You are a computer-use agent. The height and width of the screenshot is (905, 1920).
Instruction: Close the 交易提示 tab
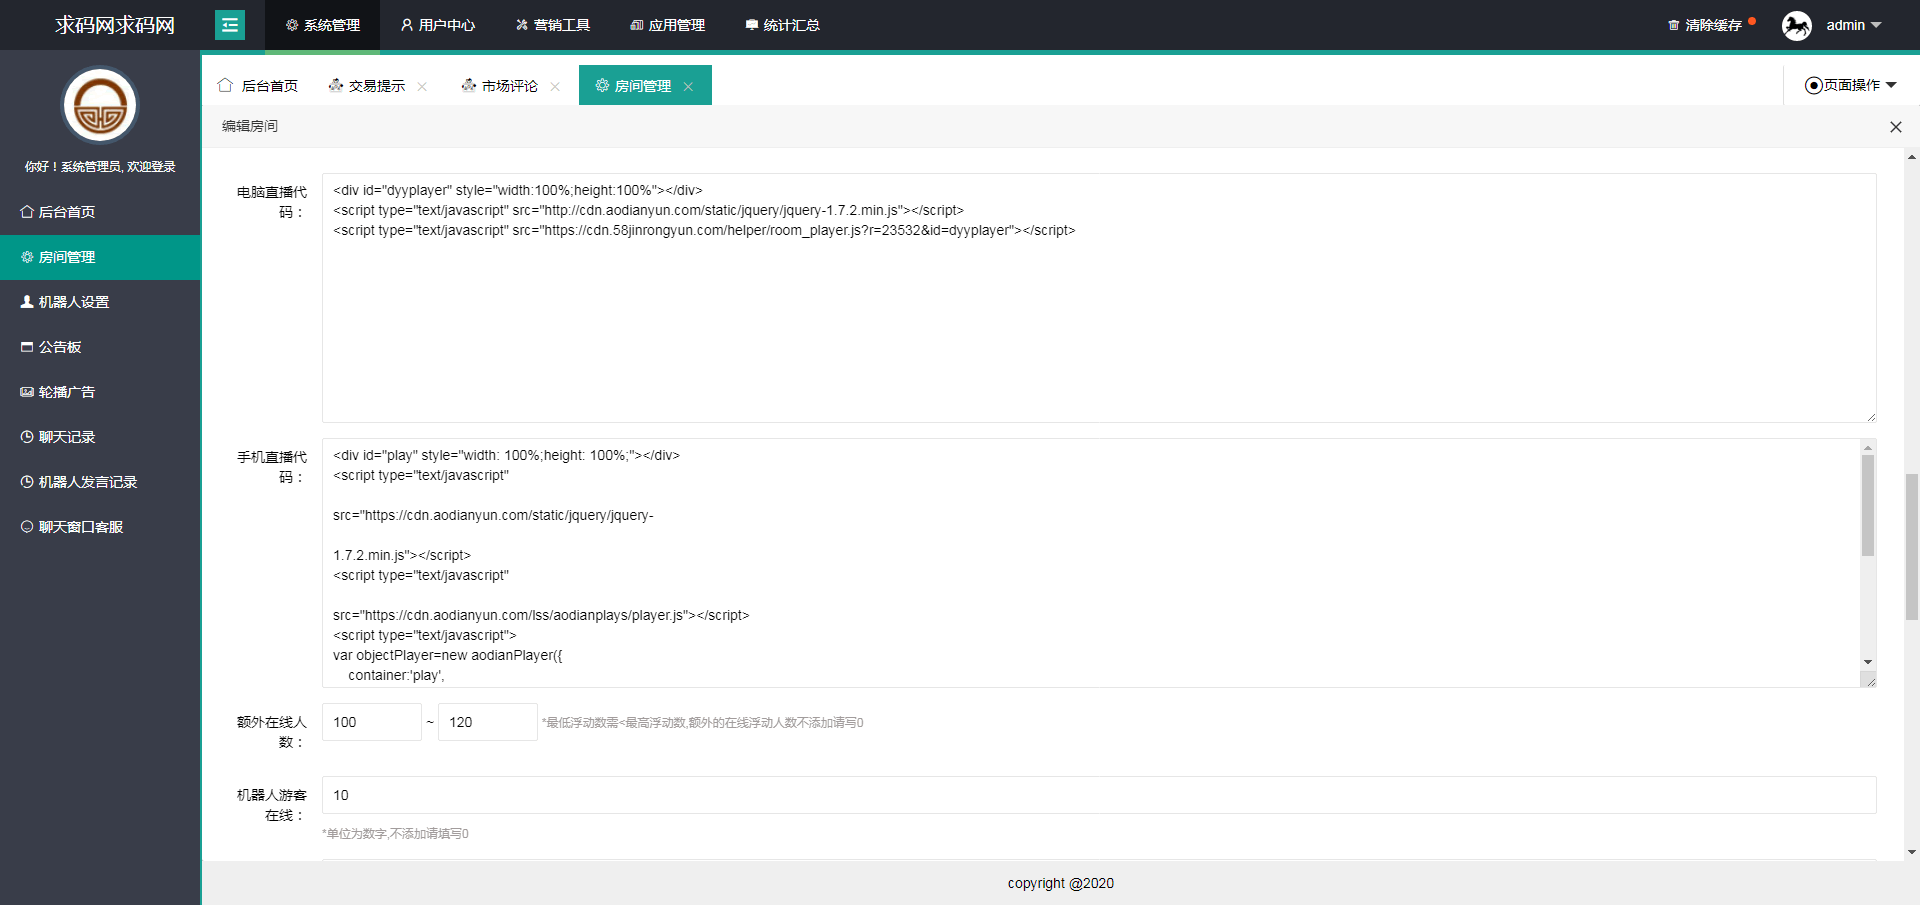422,87
